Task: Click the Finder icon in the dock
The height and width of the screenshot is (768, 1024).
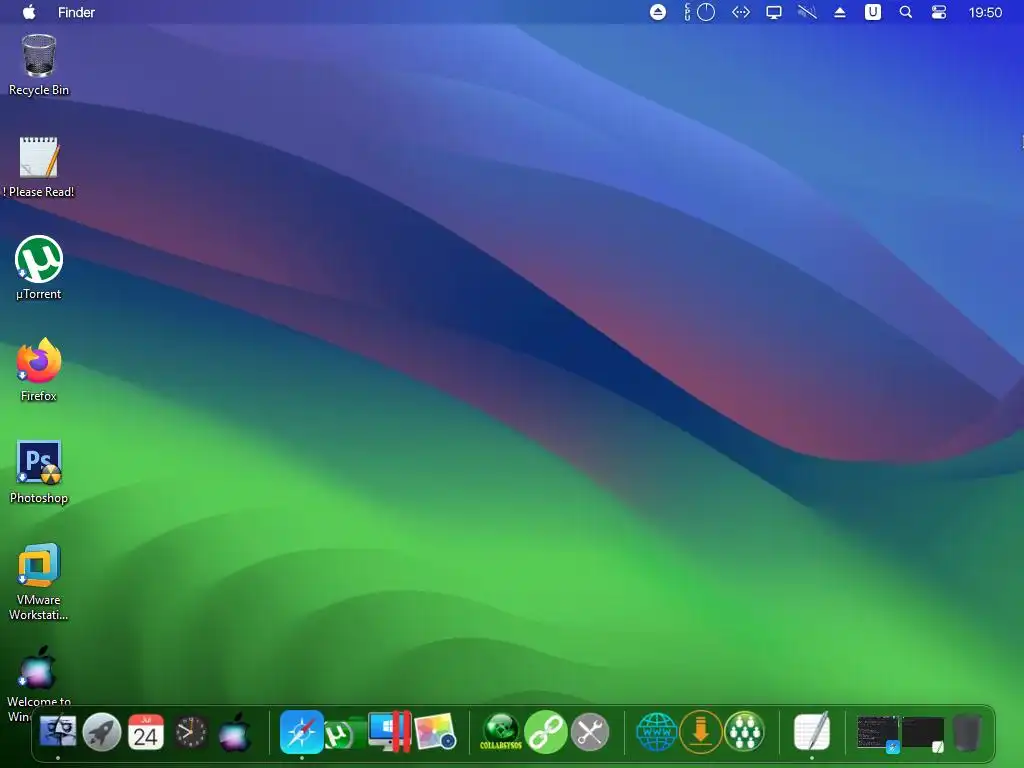Action: coord(58,731)
